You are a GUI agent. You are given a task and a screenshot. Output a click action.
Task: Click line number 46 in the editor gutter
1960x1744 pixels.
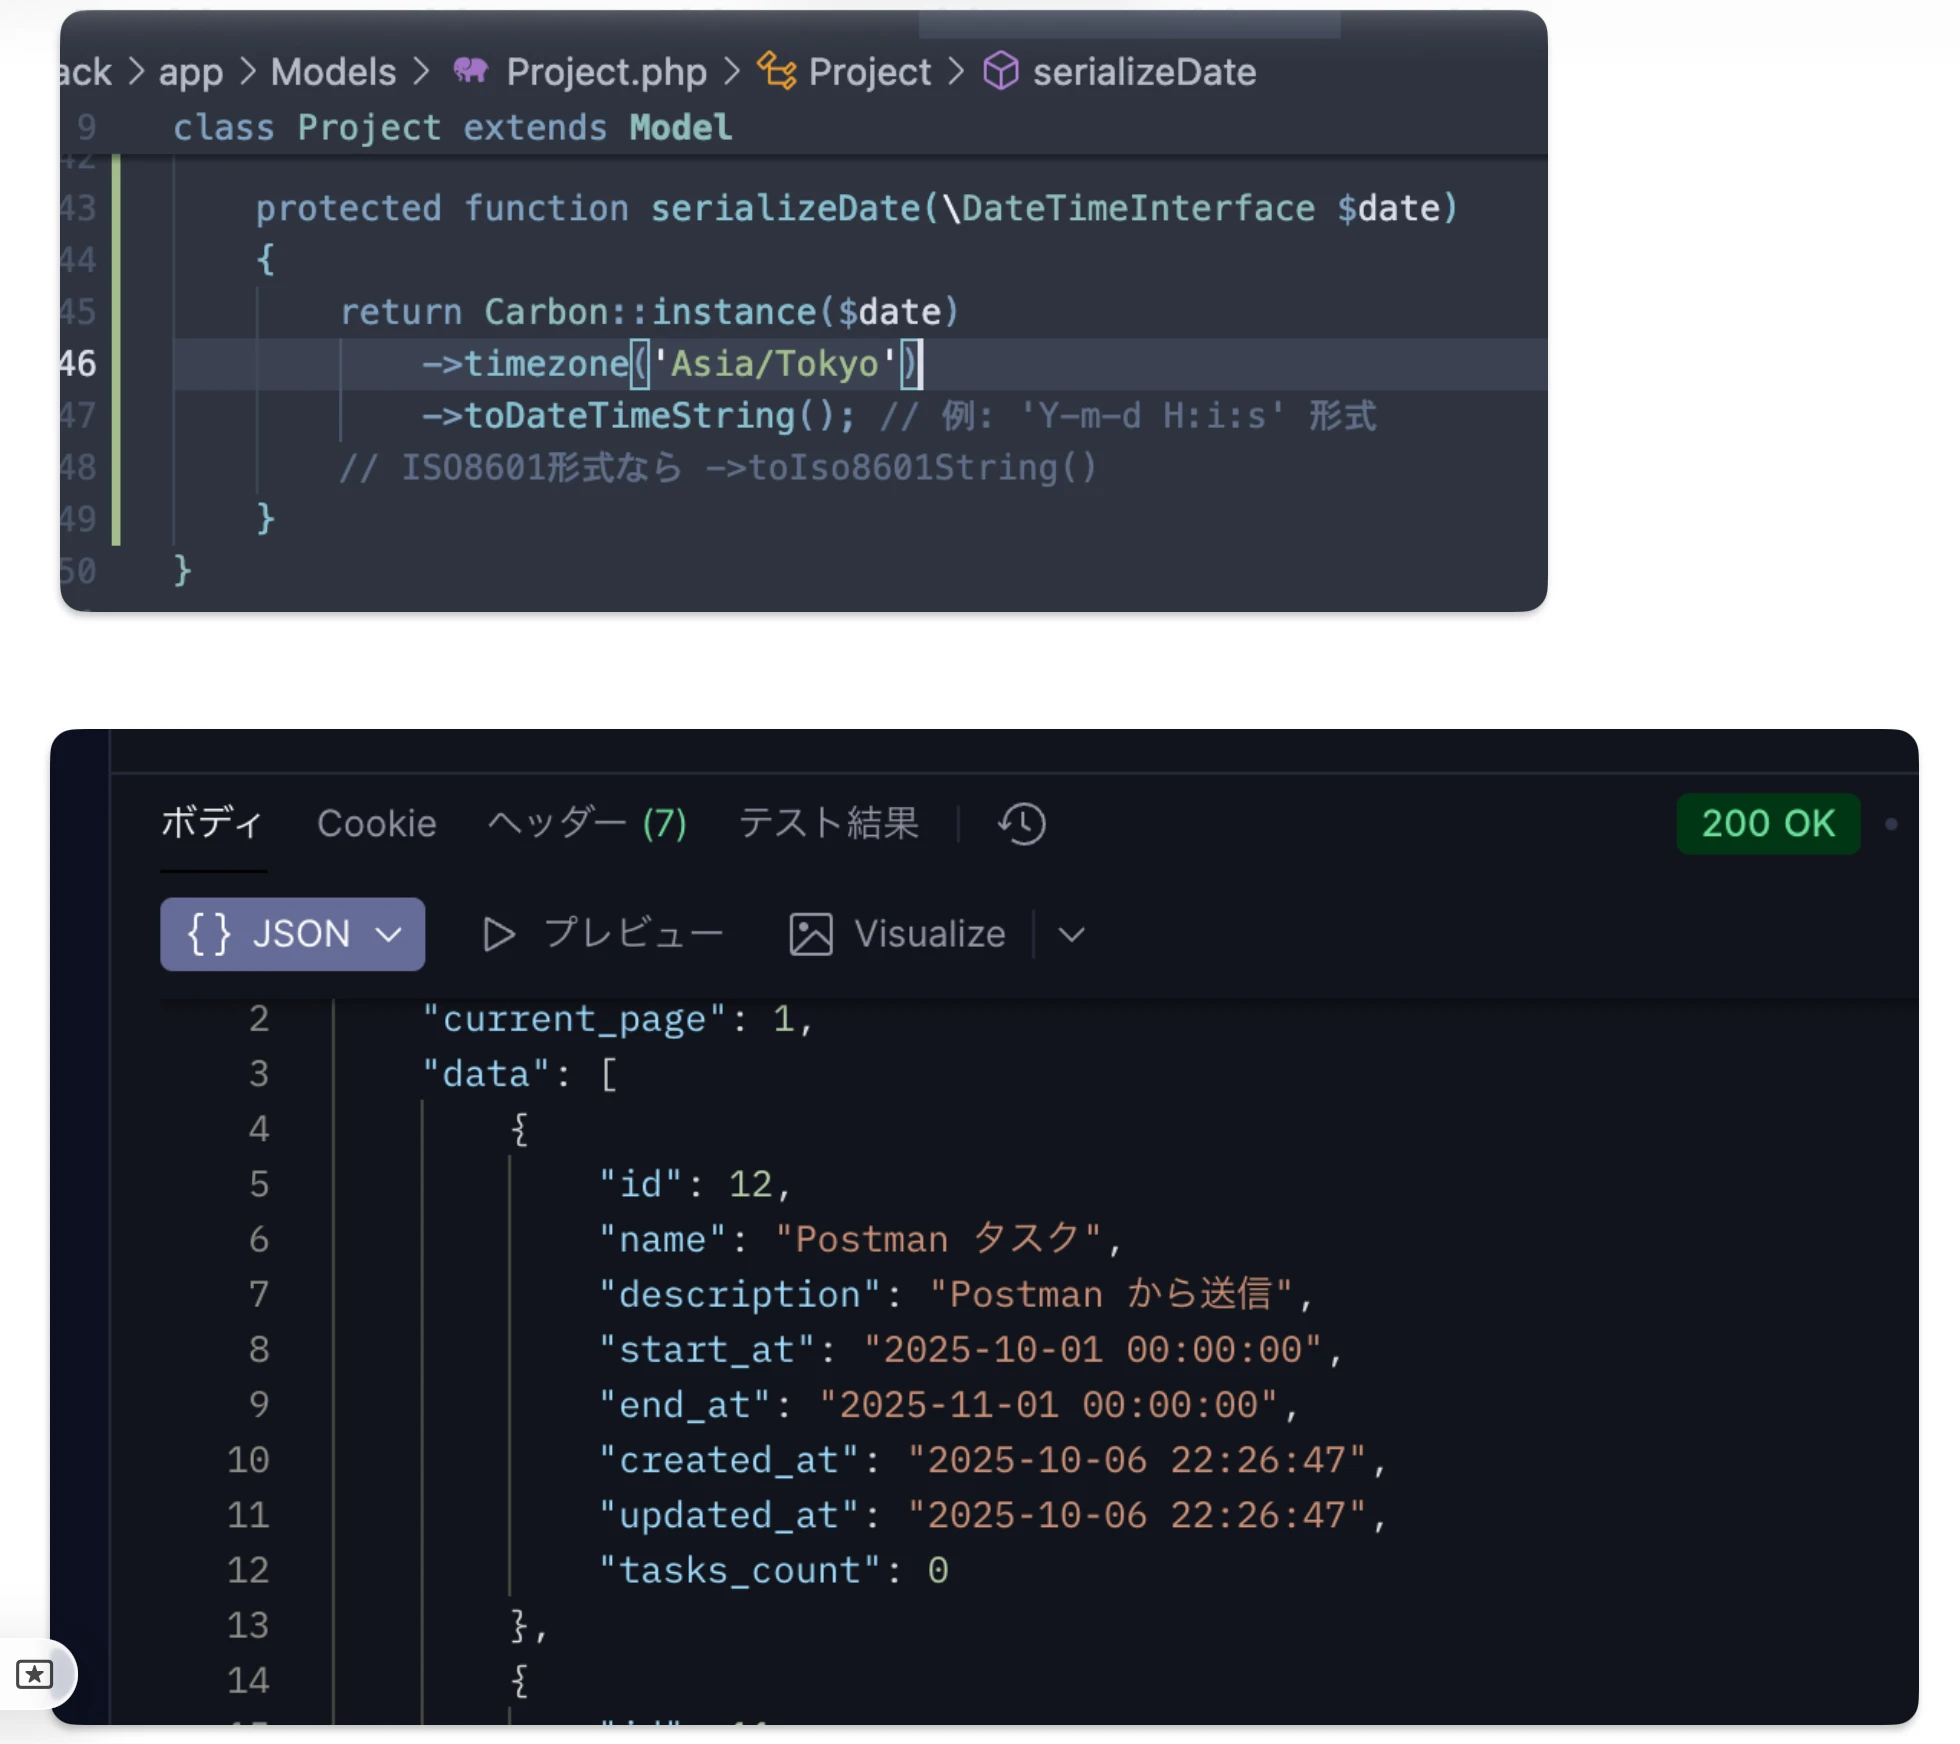(77, 363)
